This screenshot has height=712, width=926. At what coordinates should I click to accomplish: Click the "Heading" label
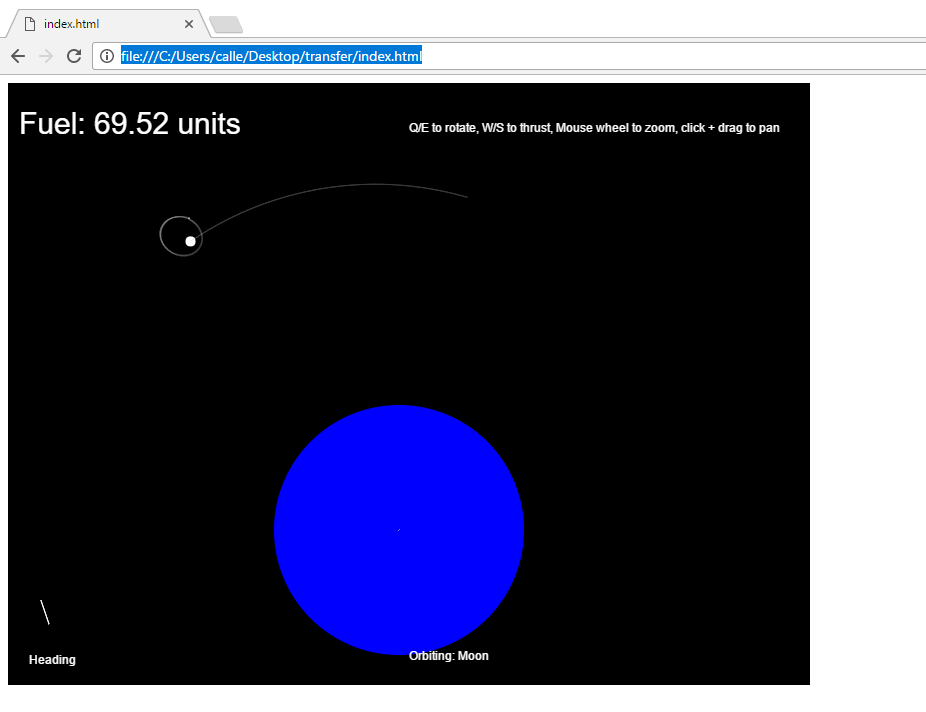(x=52, y=659)
